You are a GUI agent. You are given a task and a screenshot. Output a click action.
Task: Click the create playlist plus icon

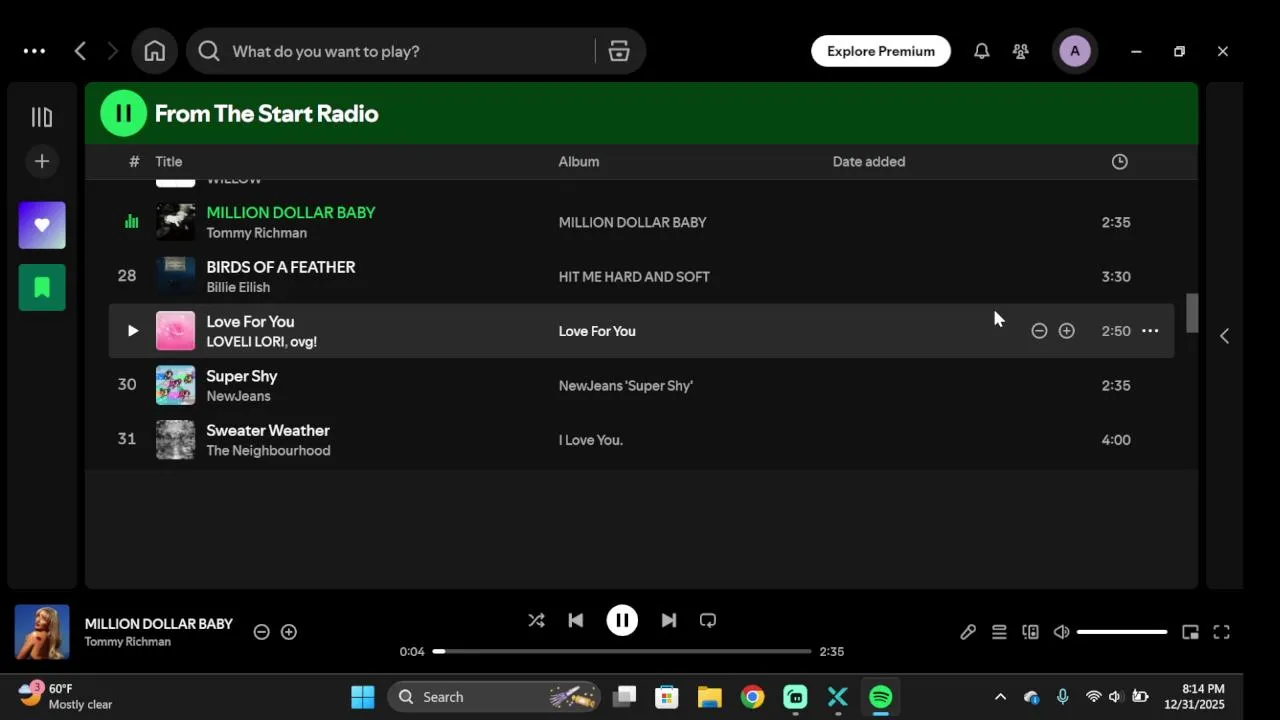click(41, 161)
